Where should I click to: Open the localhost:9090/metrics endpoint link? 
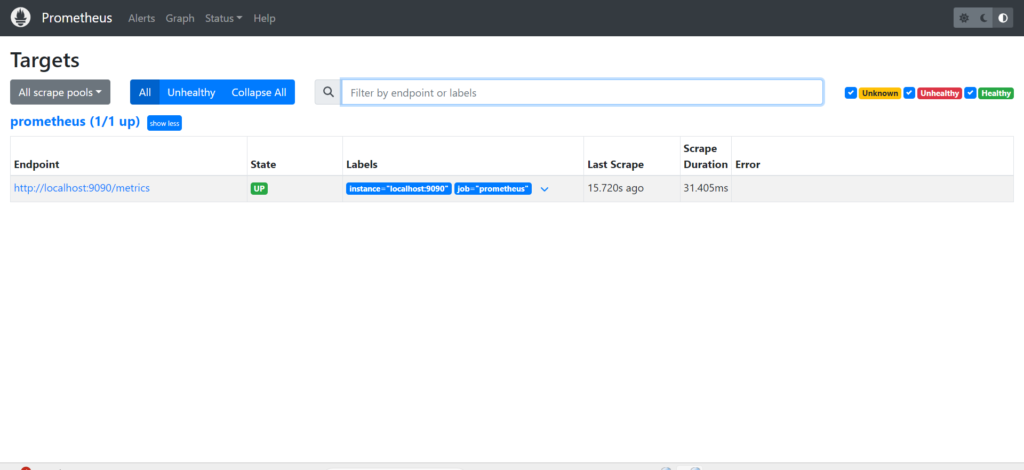[x=82, y=188]
